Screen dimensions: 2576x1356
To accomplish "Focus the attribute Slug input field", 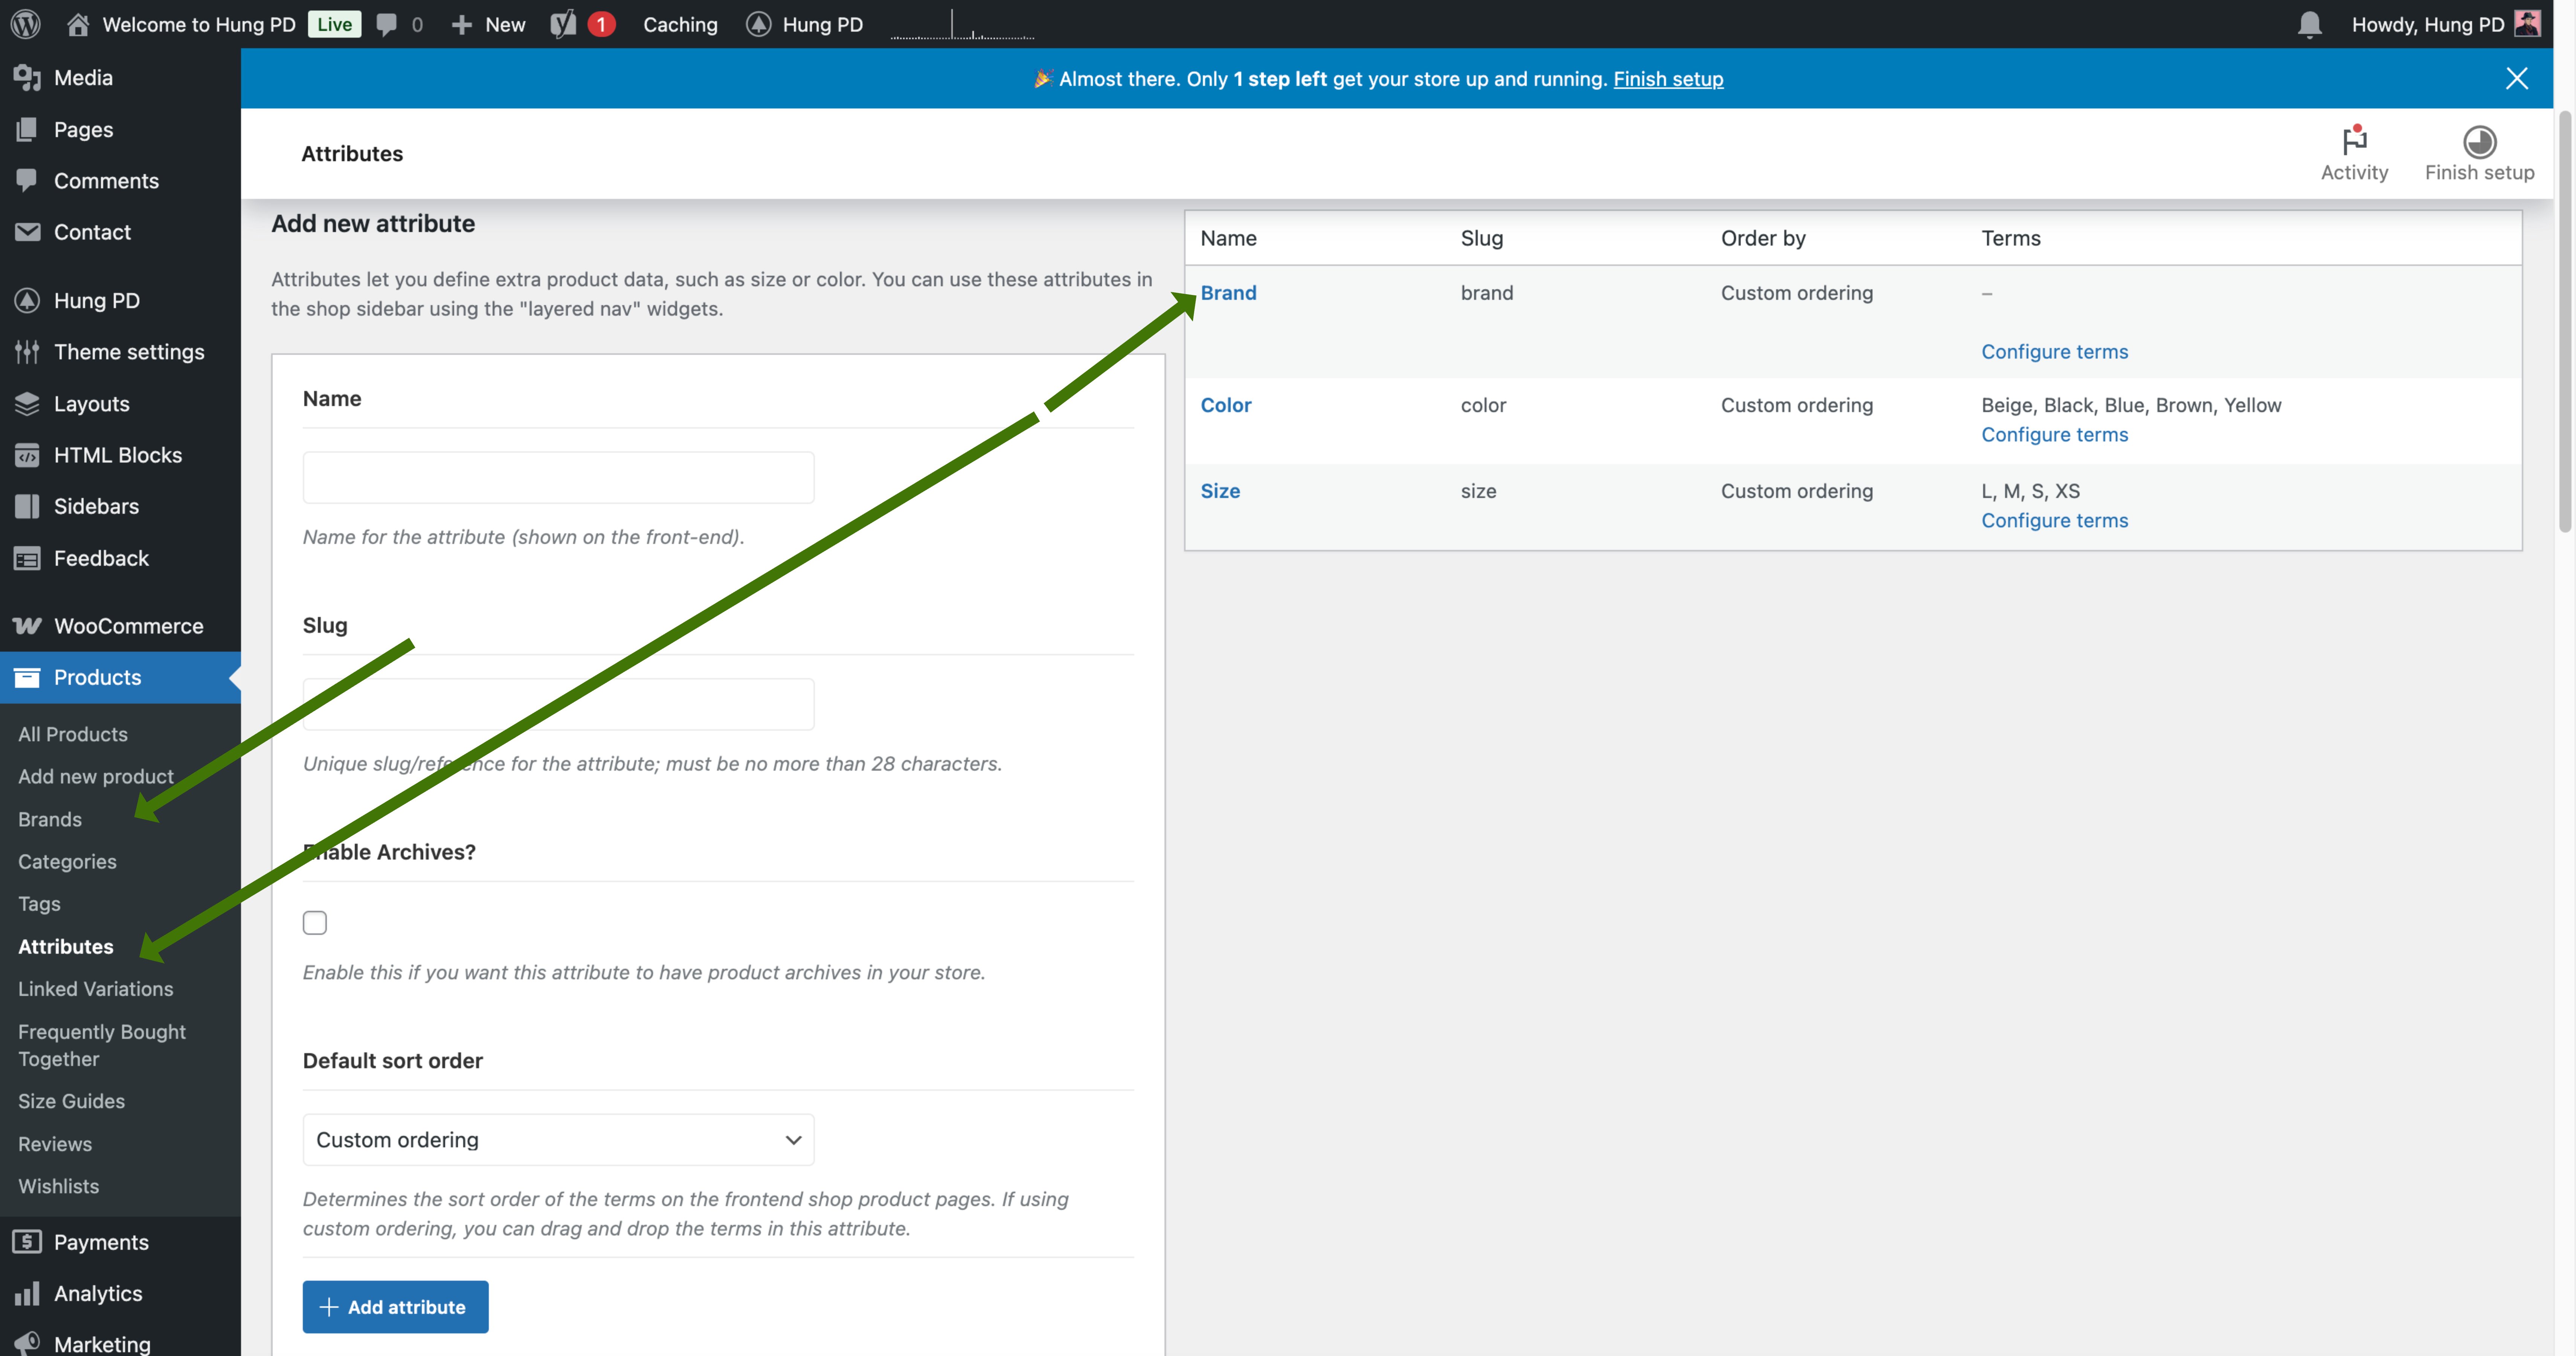I will point(558,704).
